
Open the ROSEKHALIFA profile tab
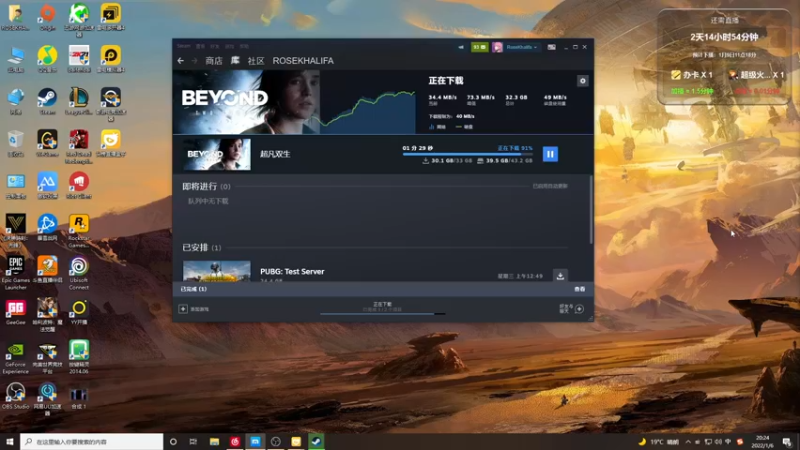click(x=303, y=61)
